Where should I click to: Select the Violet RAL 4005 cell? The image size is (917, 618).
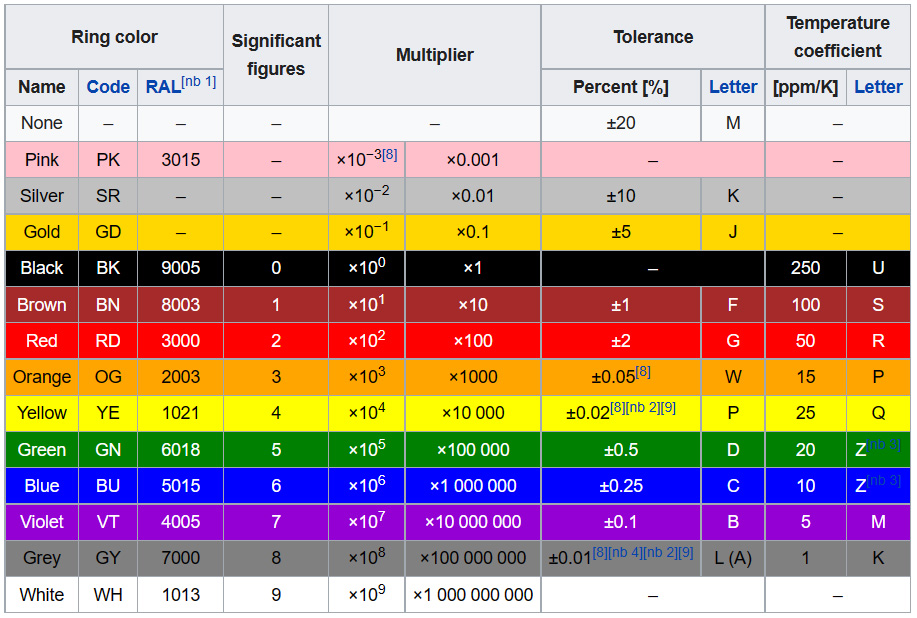[x=179, y=522]
